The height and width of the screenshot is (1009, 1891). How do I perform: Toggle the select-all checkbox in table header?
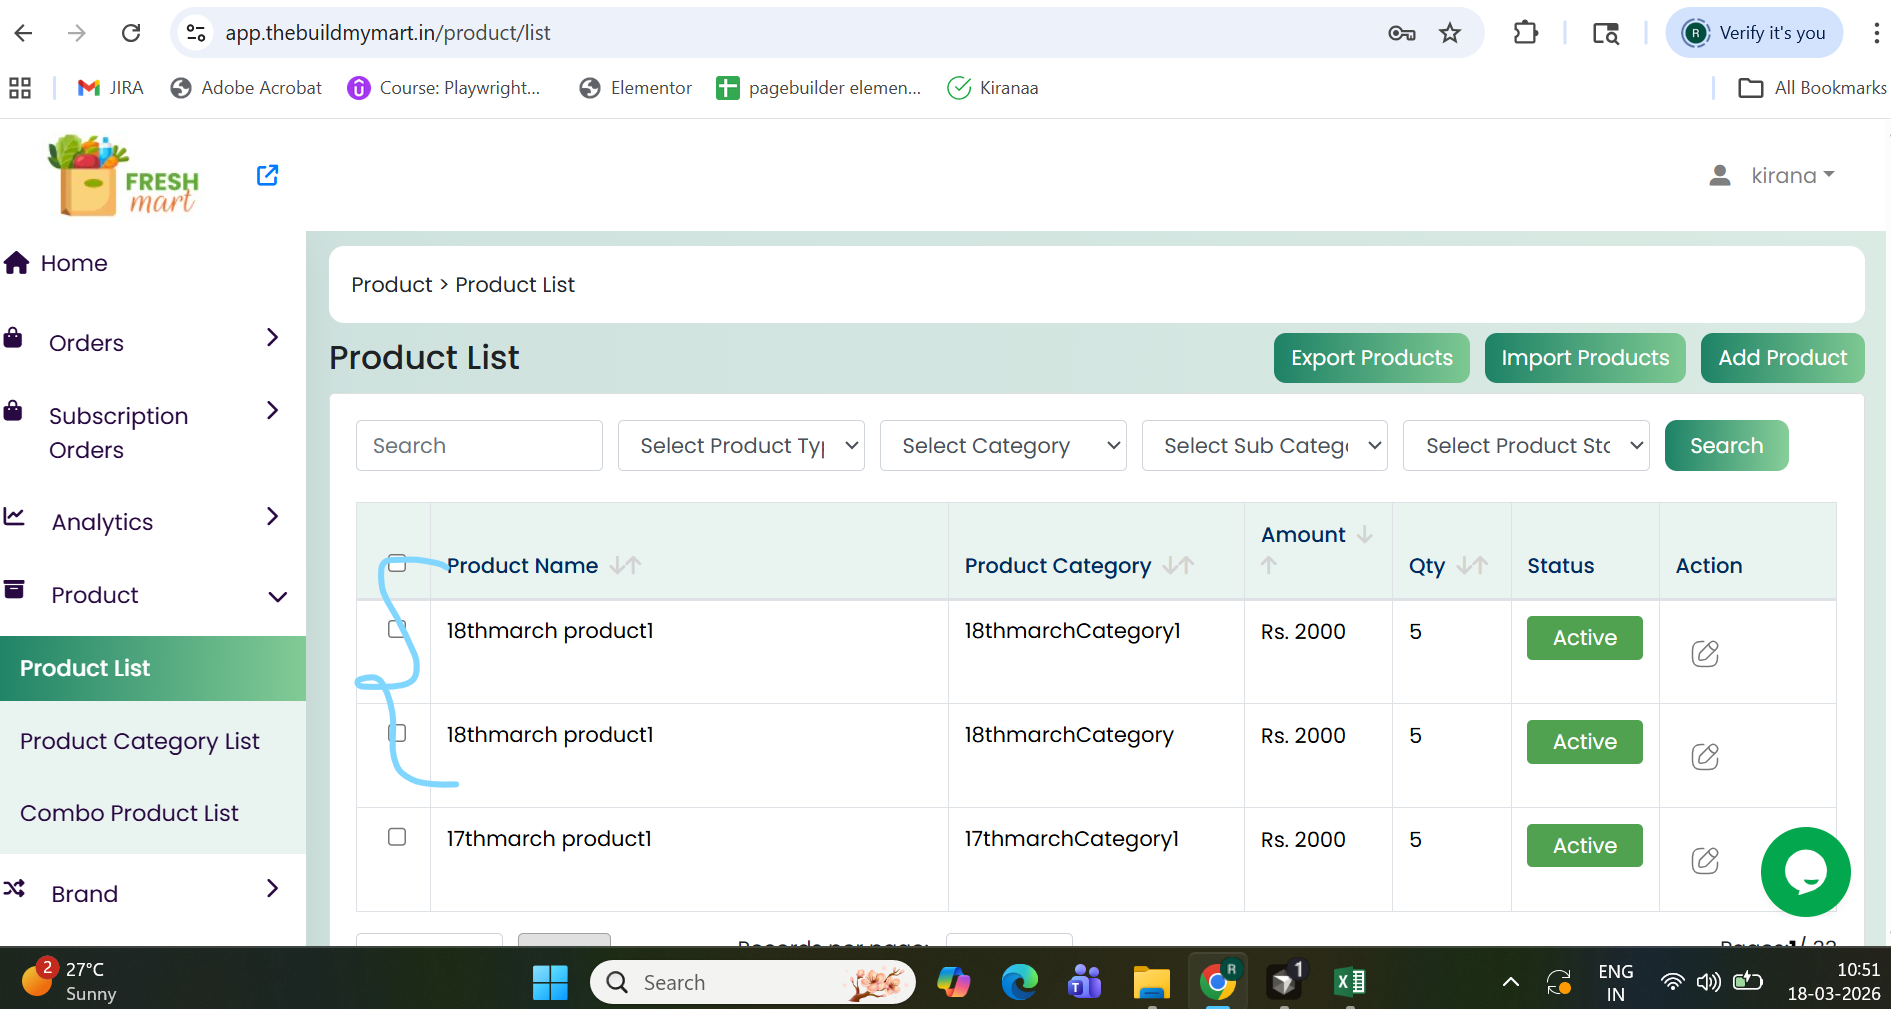click(397, 563)
